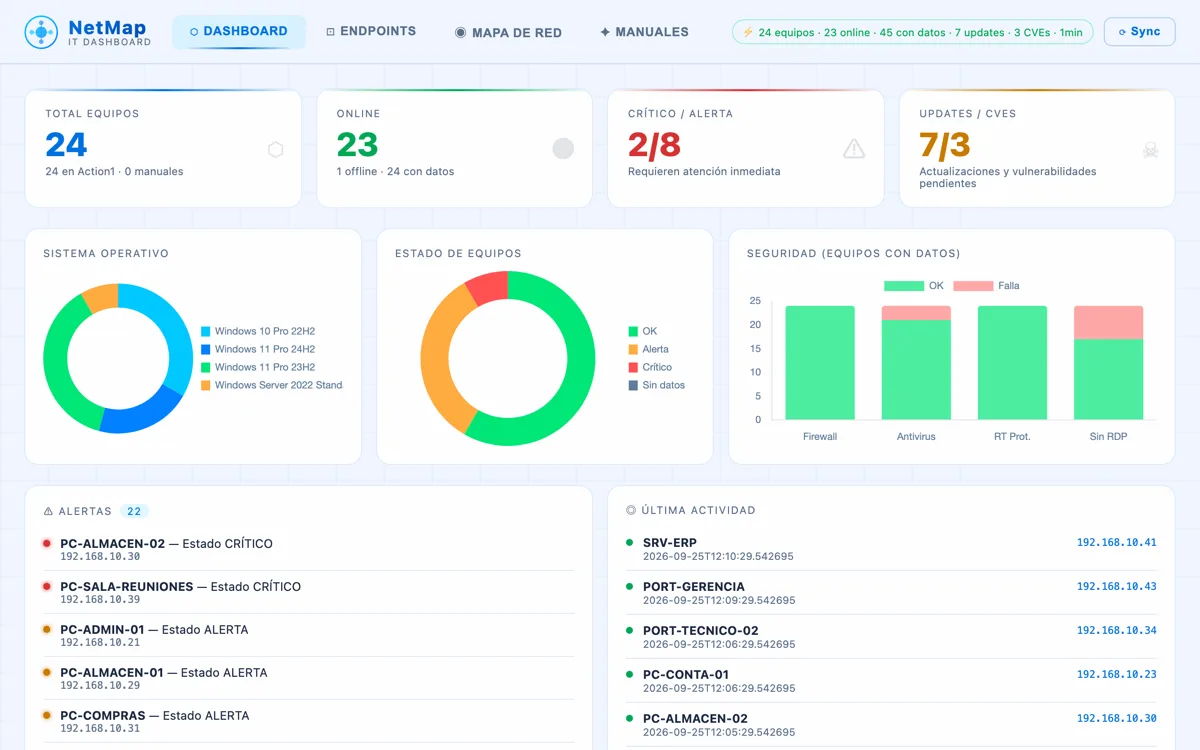The width and height of the screenshot is (1200, 750).
Task: Toggle Windows 11 Pro 23H2 legend swatch
Action: pyautogui.click(x=206, y=367)
